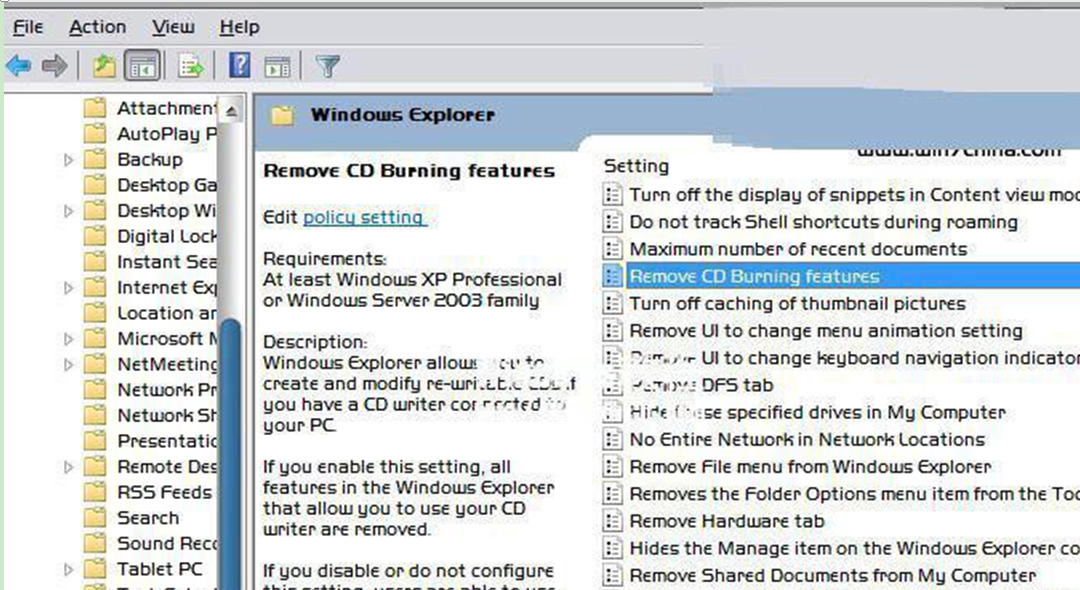
Task: Click the tree pane scroll-up arrow
Action: coord(231,110)
